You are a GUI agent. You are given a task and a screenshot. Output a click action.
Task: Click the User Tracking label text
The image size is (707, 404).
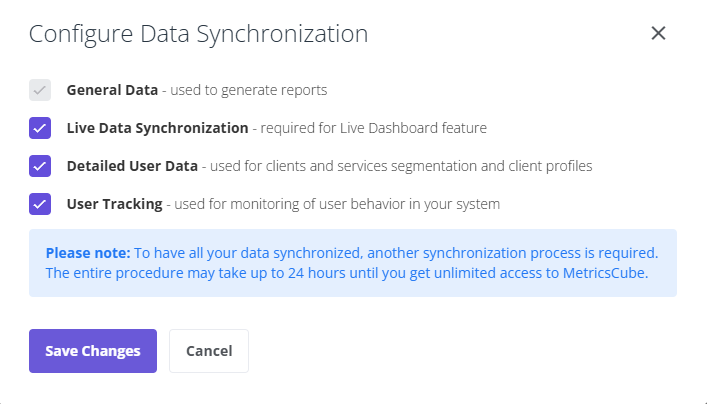tap(115, 204)
